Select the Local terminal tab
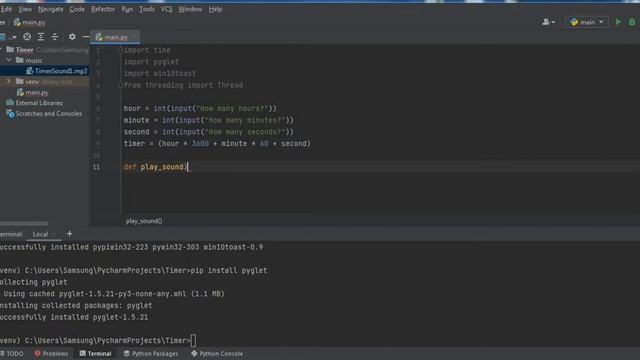 click(x=40, y=234)
